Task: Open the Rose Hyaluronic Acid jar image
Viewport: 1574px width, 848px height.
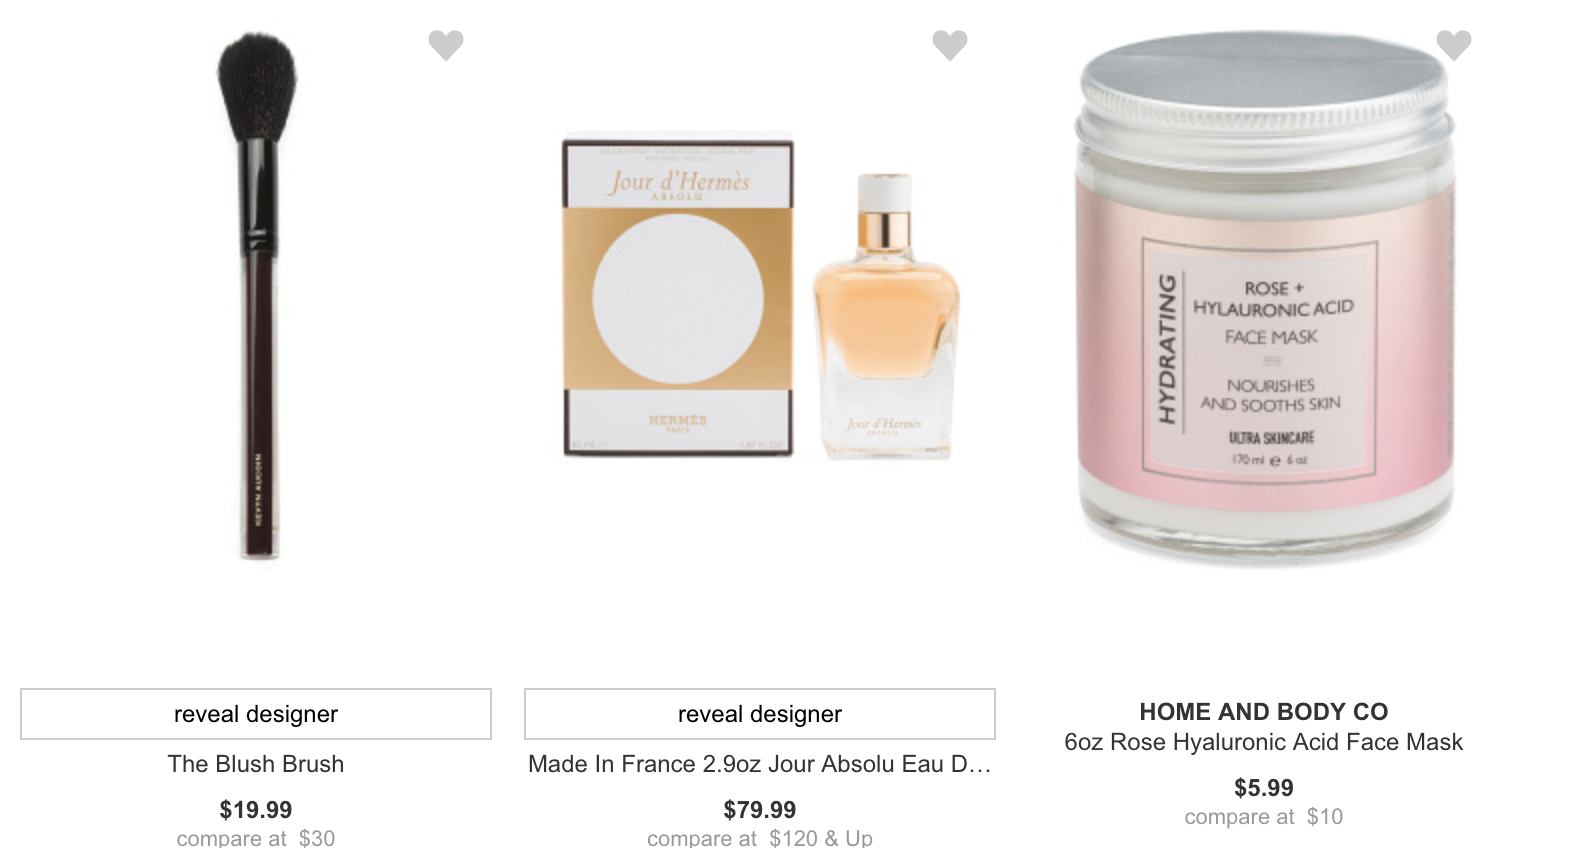Action: (1265, 300)
